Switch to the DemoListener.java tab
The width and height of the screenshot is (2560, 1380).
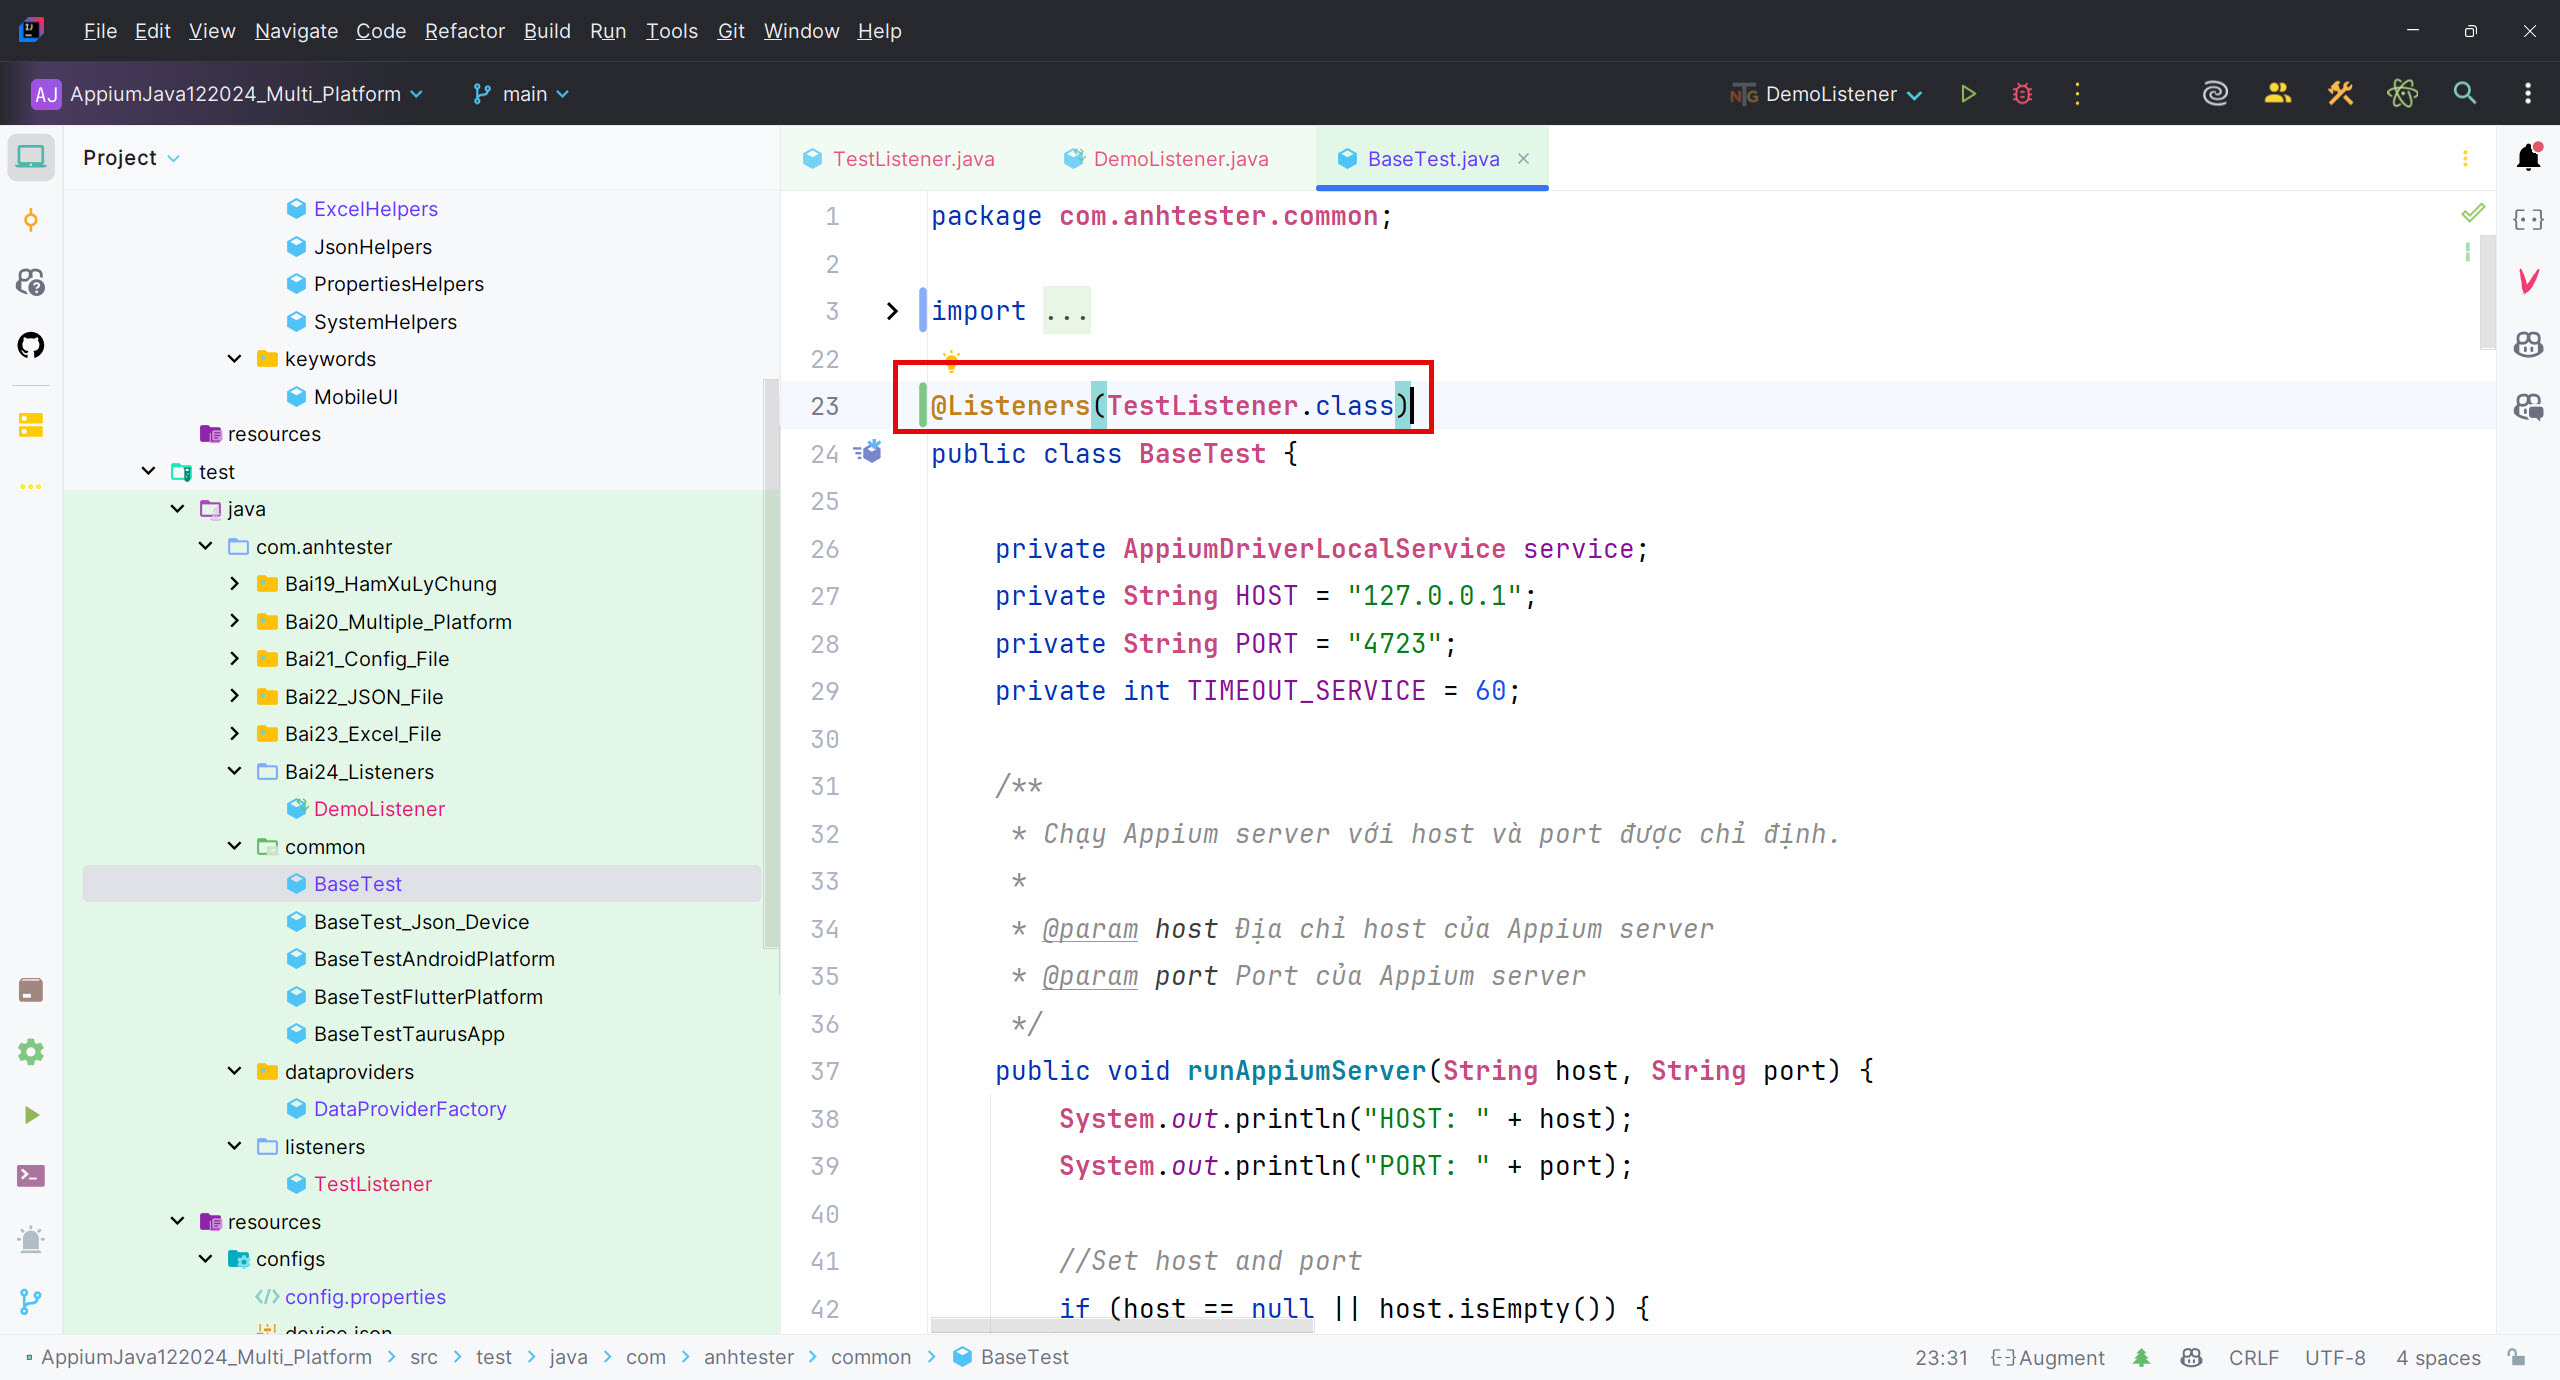click(x=1166, y=159)
